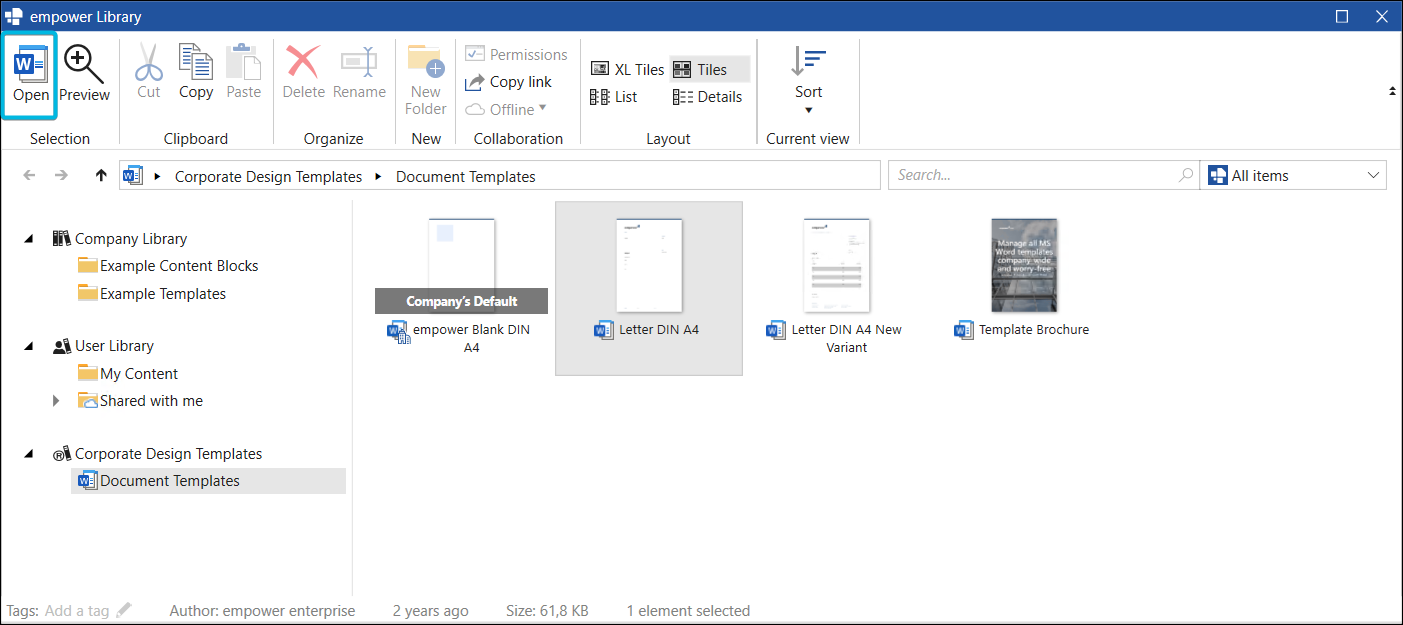Click Copy link
Screen dimensions: 1403x625
pyautogui.click(x=508, y=82)
